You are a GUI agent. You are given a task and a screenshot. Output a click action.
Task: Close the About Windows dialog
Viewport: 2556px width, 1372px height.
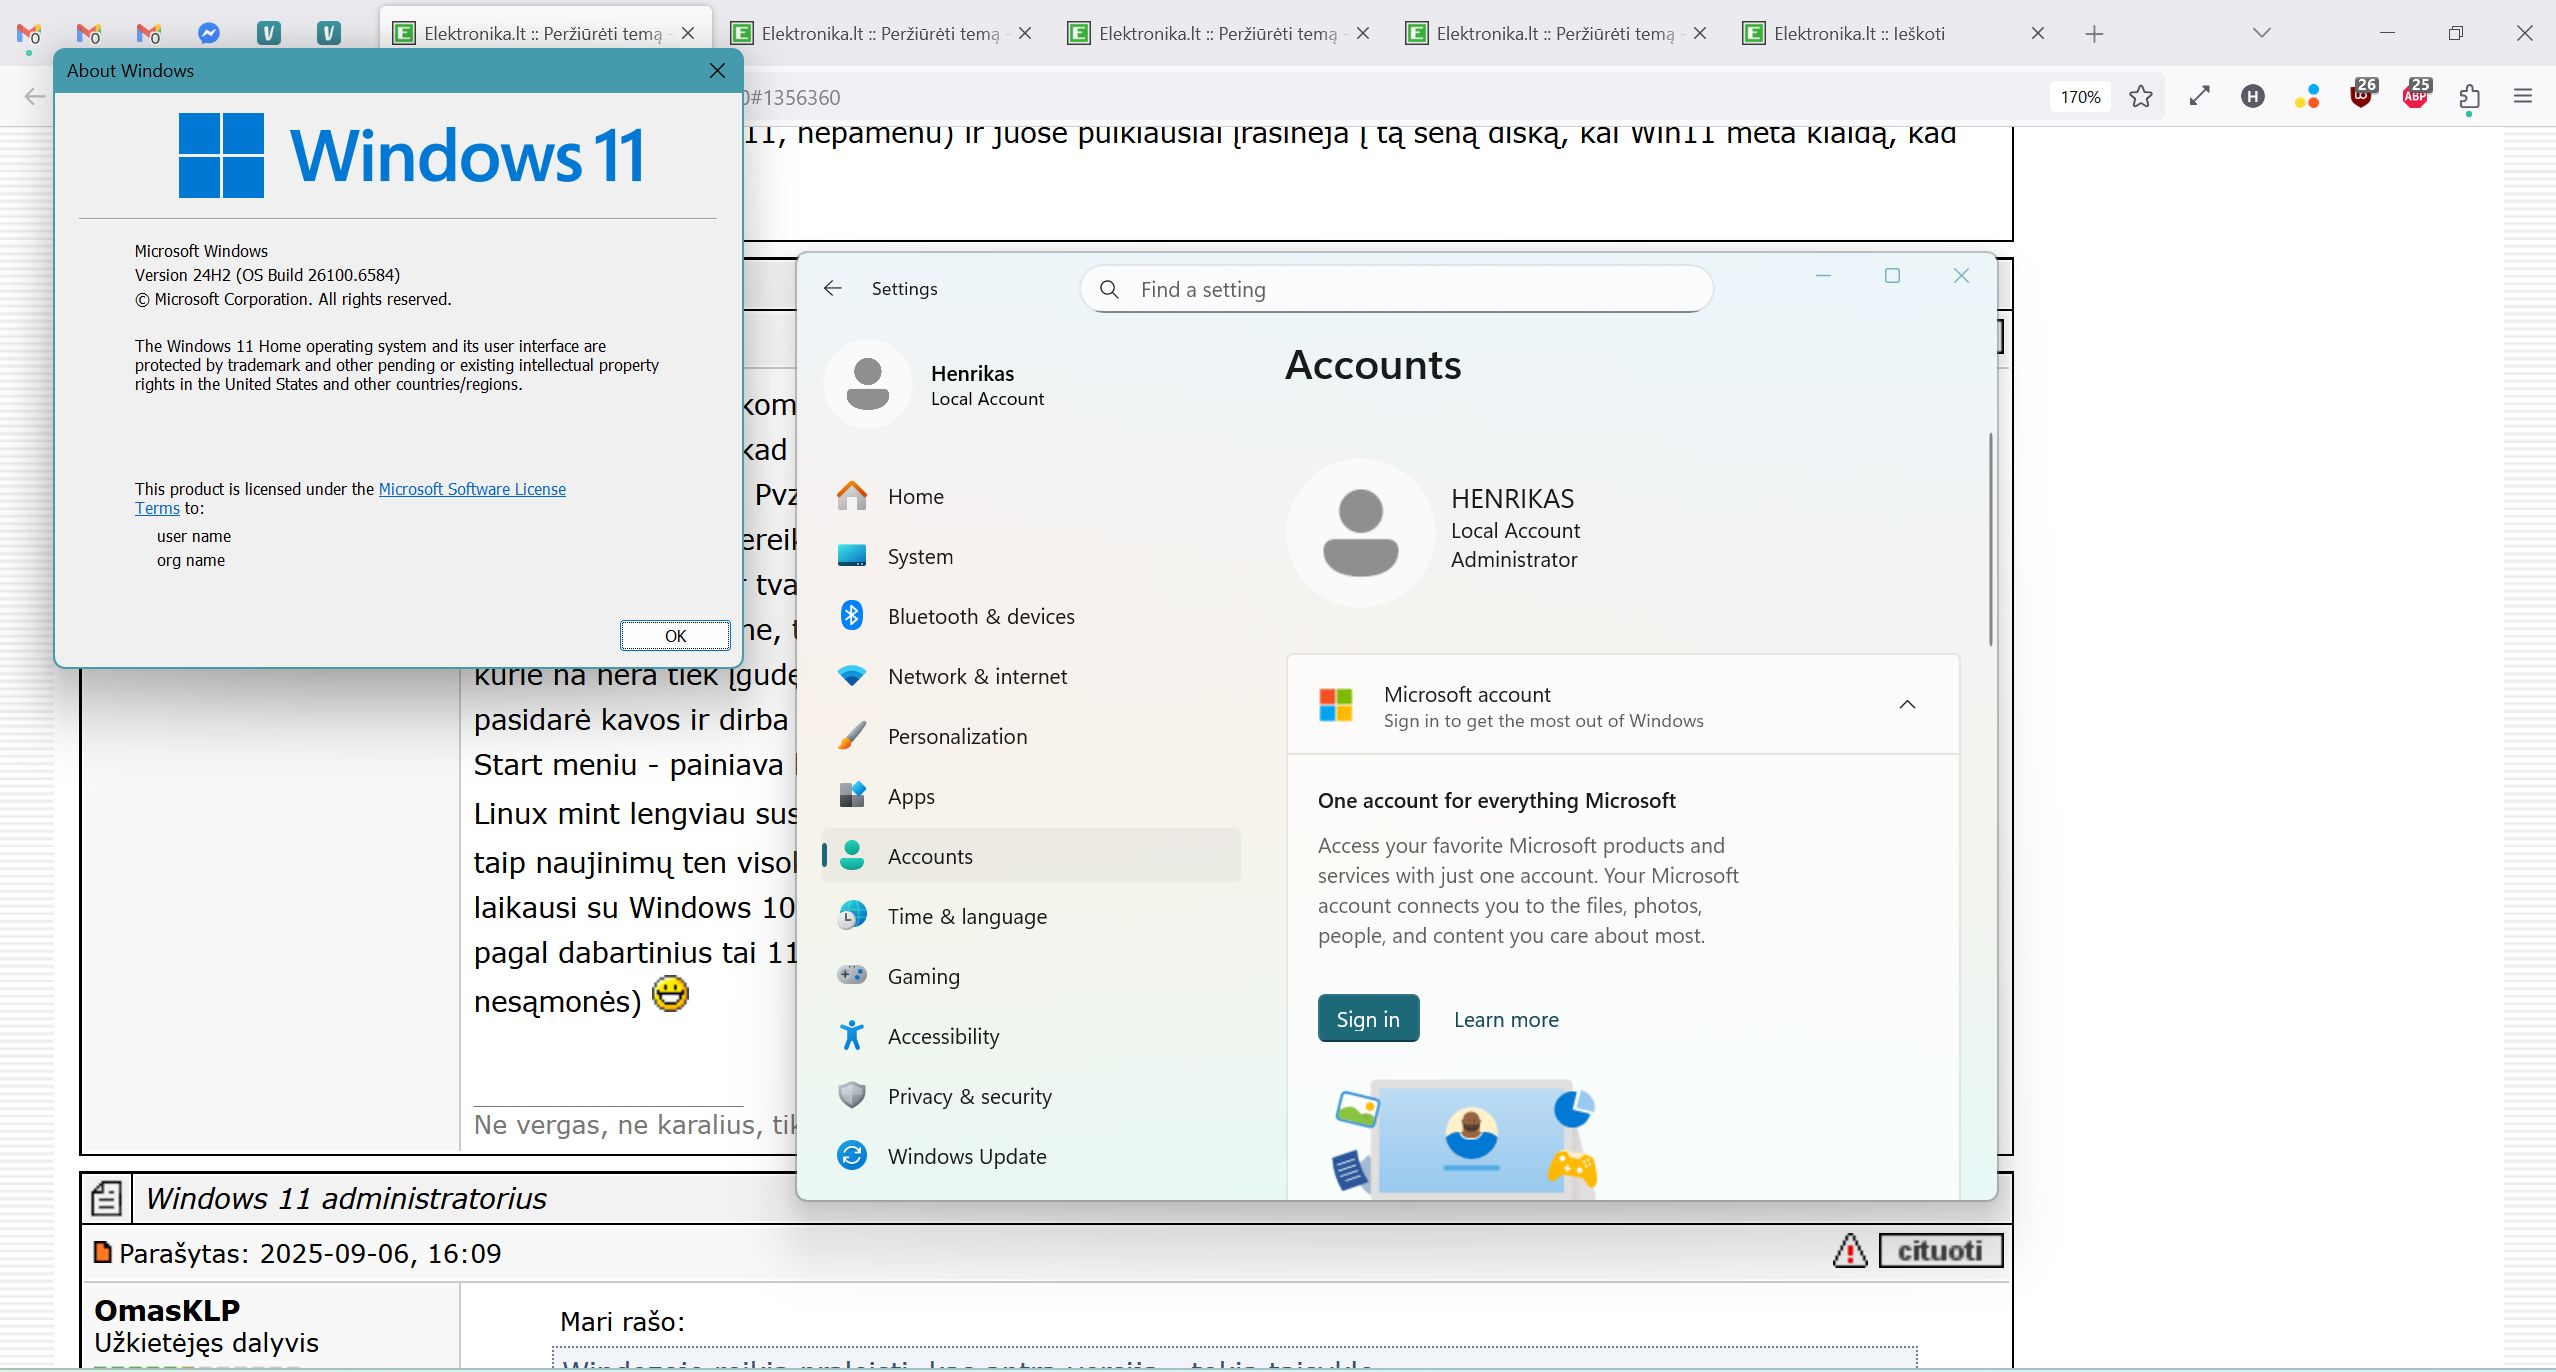coord(717,71)
